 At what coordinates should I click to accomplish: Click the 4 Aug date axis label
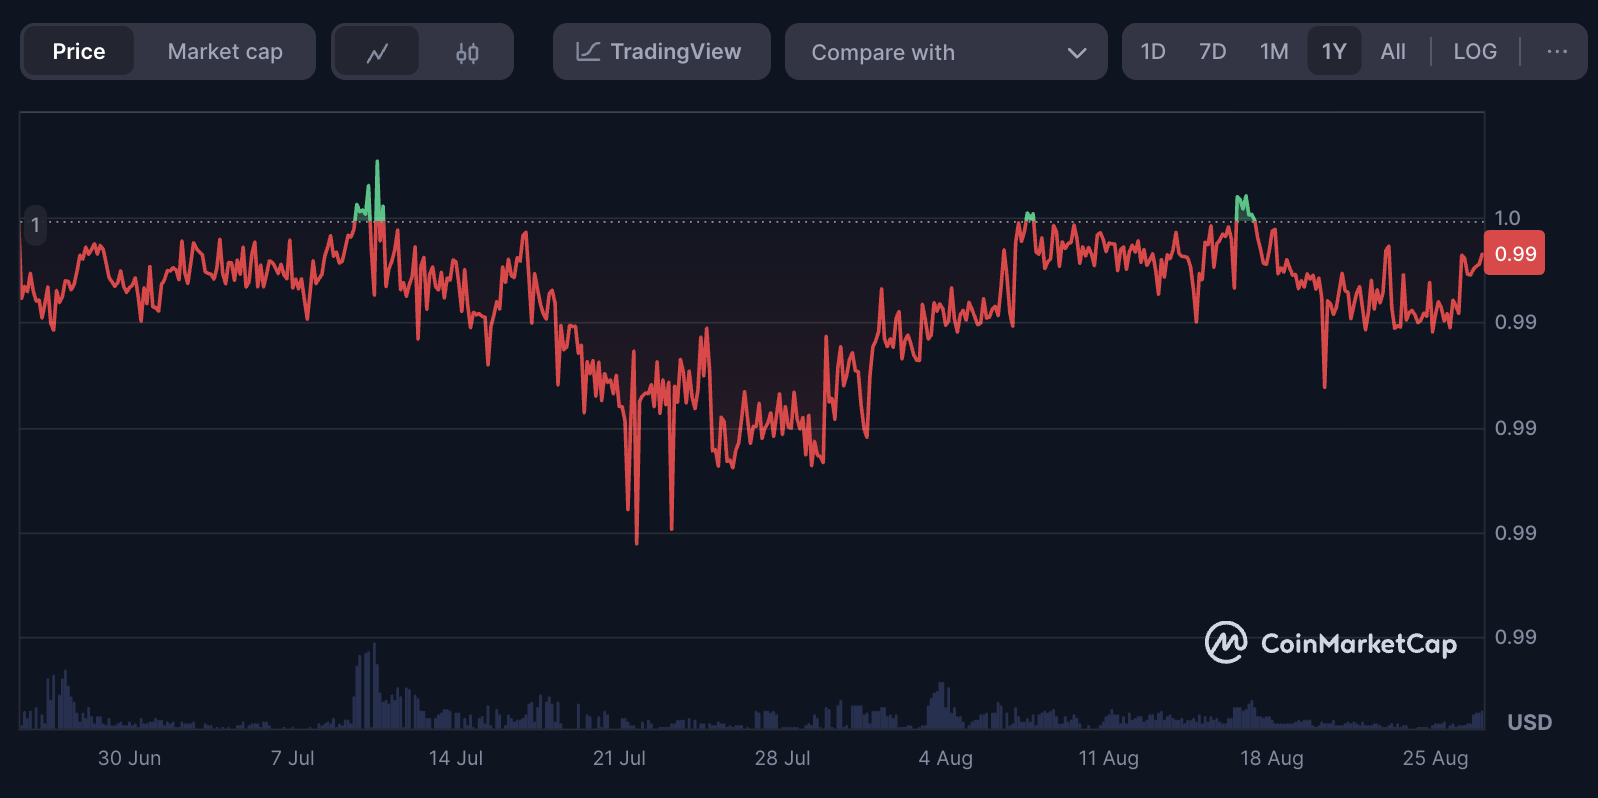click(945, 758)
